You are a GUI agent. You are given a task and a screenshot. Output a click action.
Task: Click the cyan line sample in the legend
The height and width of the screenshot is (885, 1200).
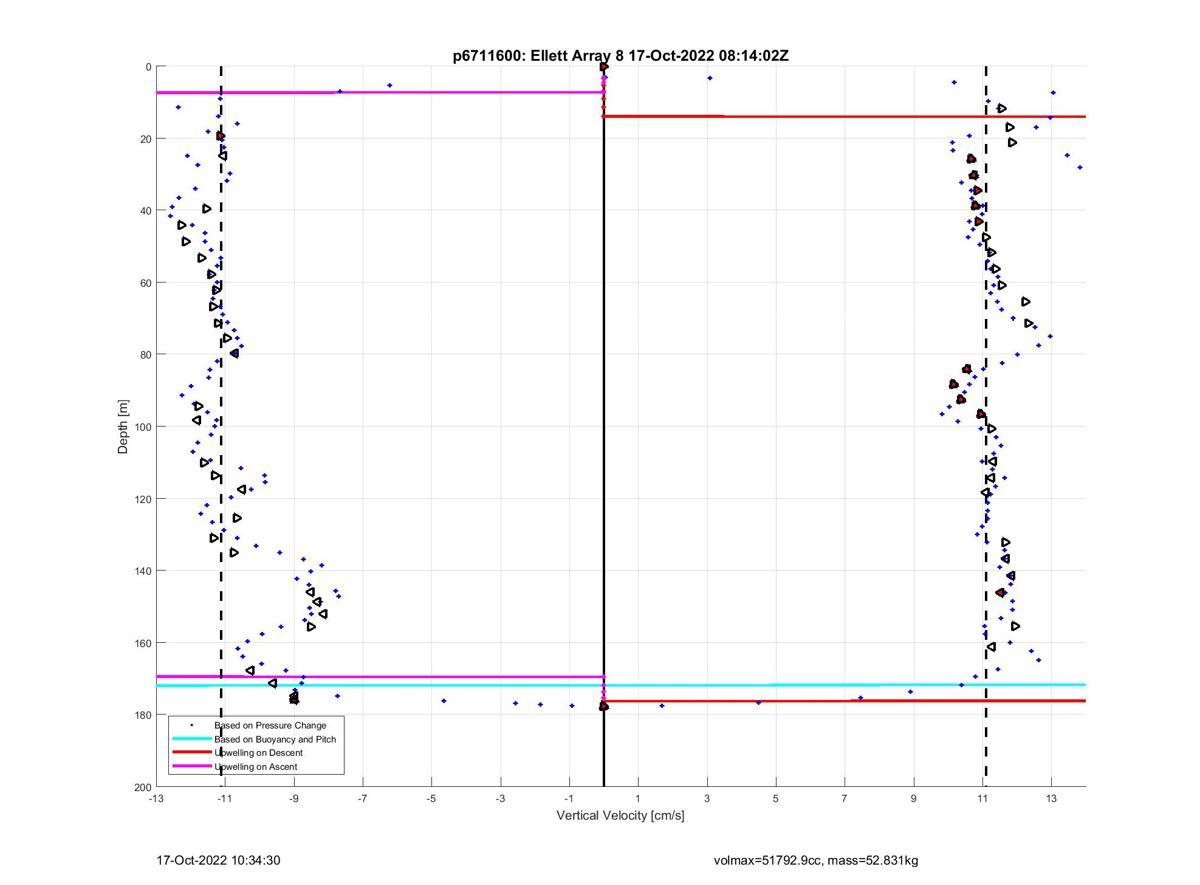191,739
